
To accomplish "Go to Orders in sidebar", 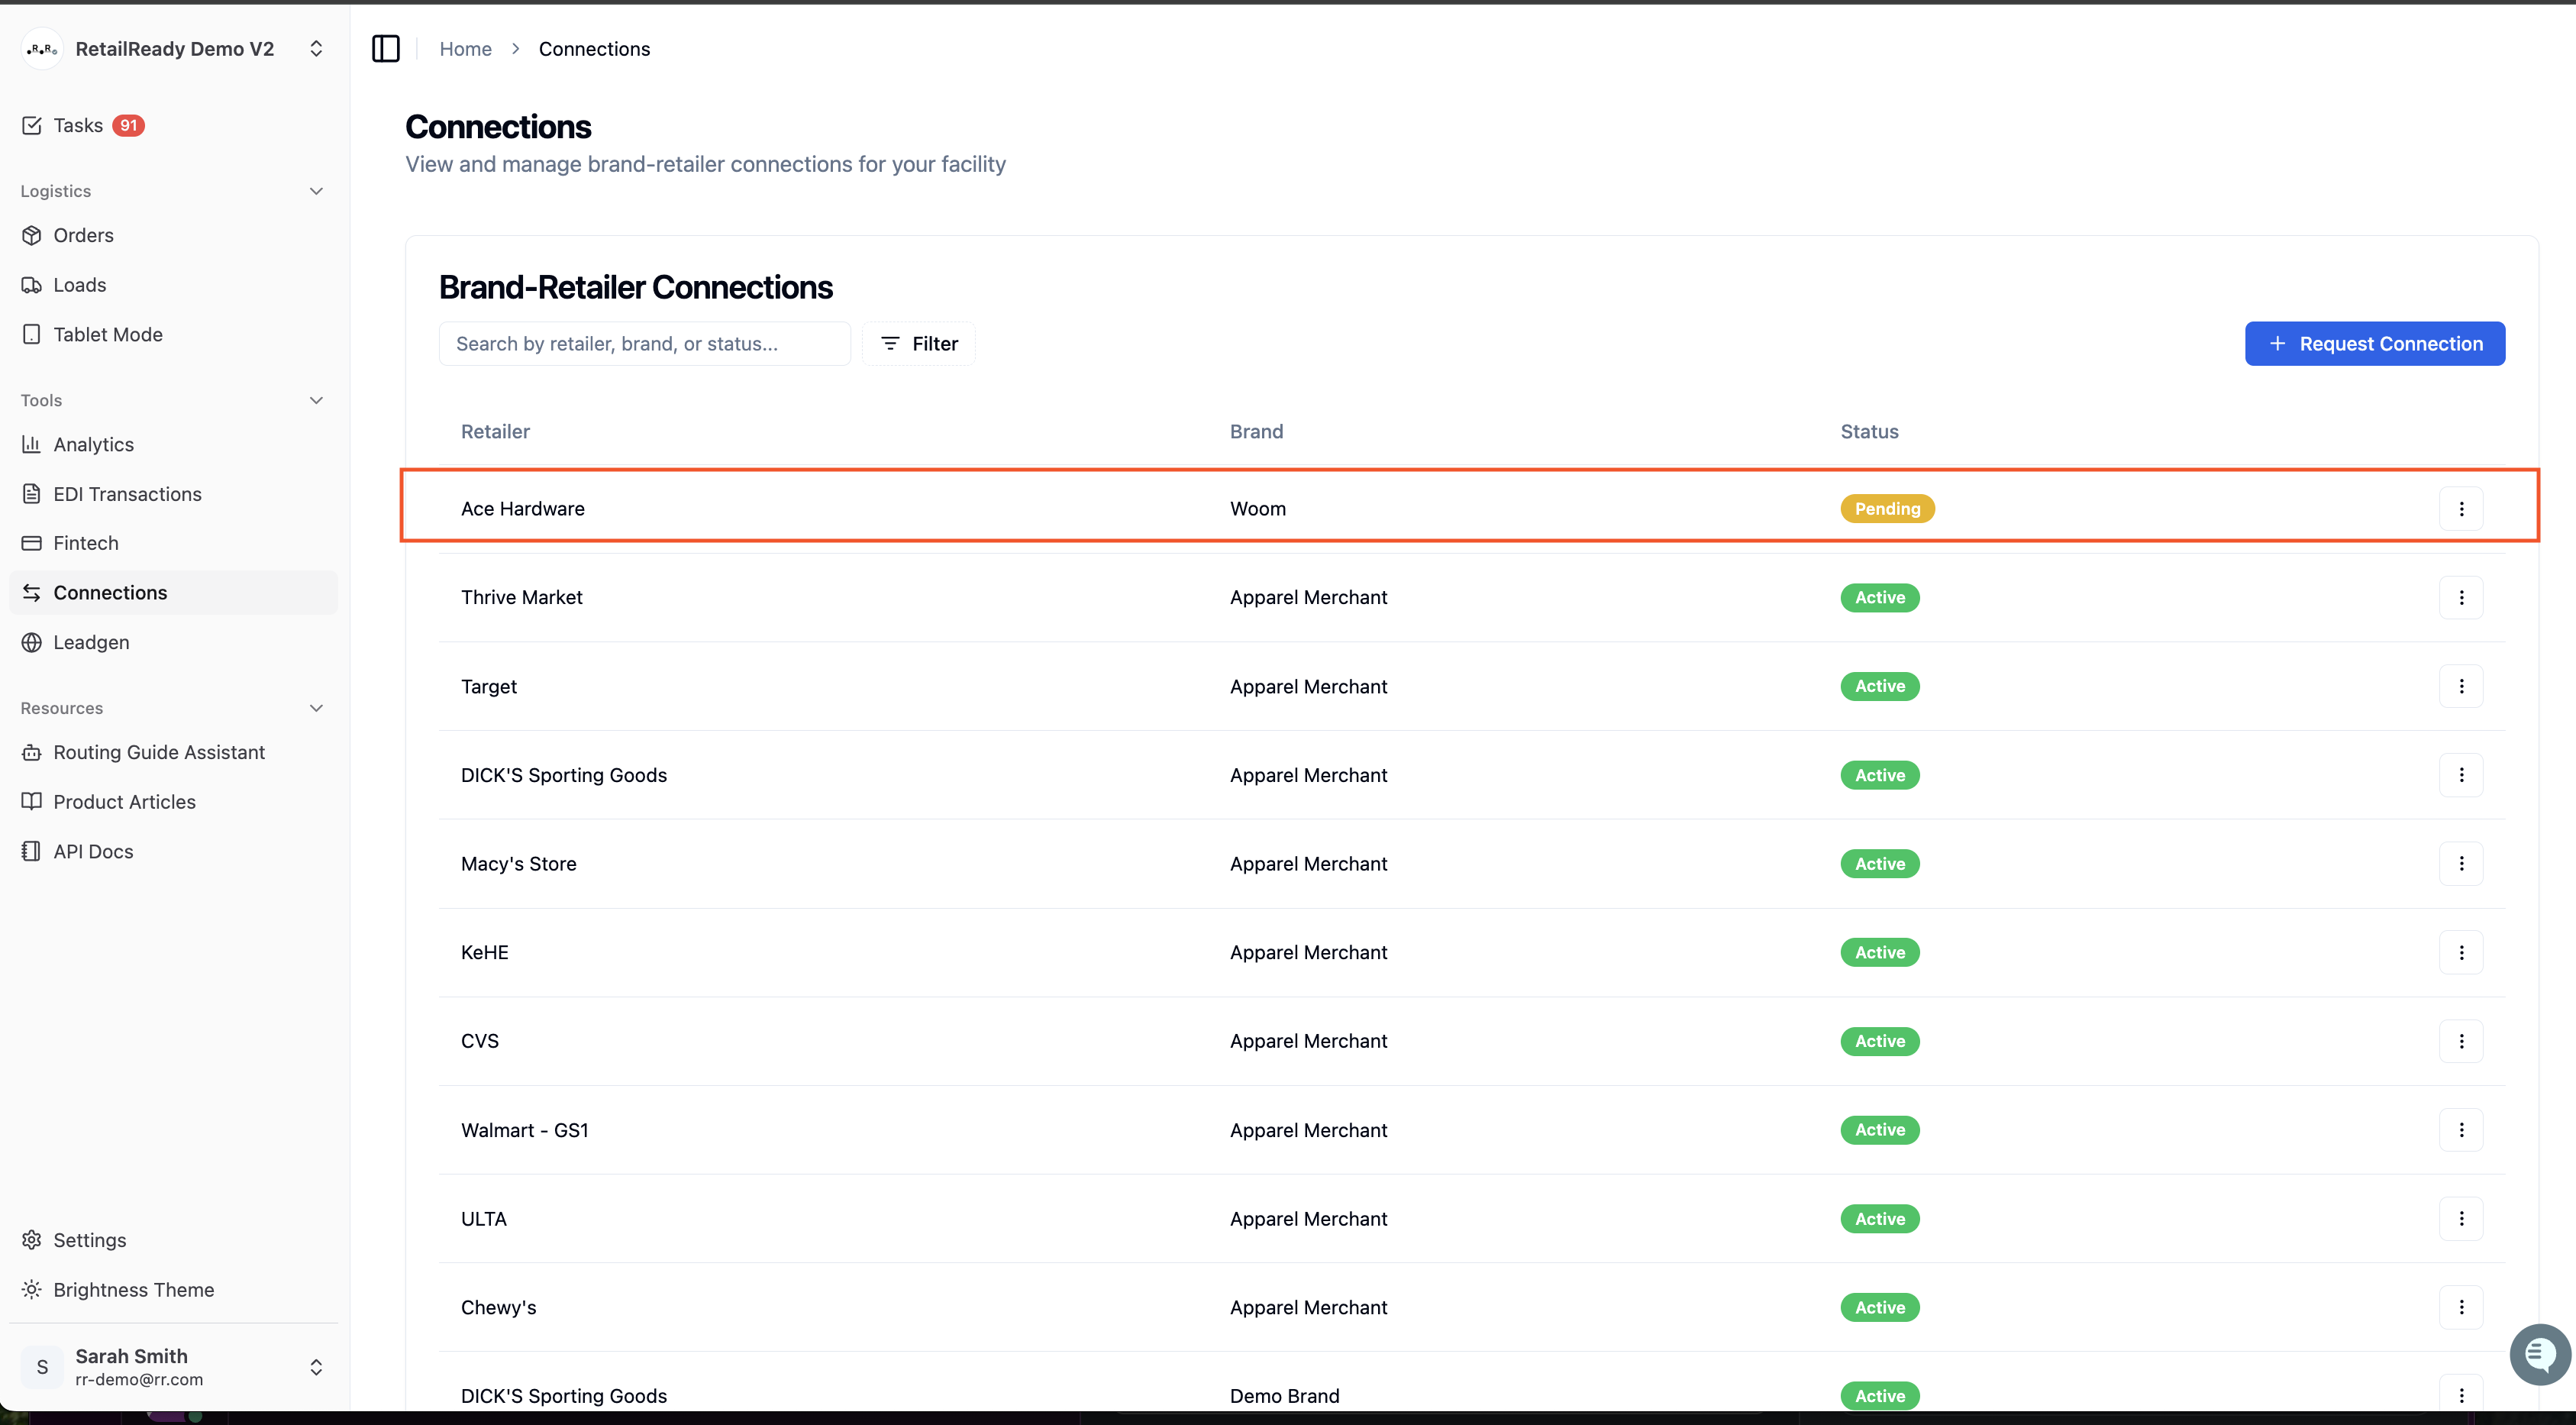I will (x=173, y=235).
